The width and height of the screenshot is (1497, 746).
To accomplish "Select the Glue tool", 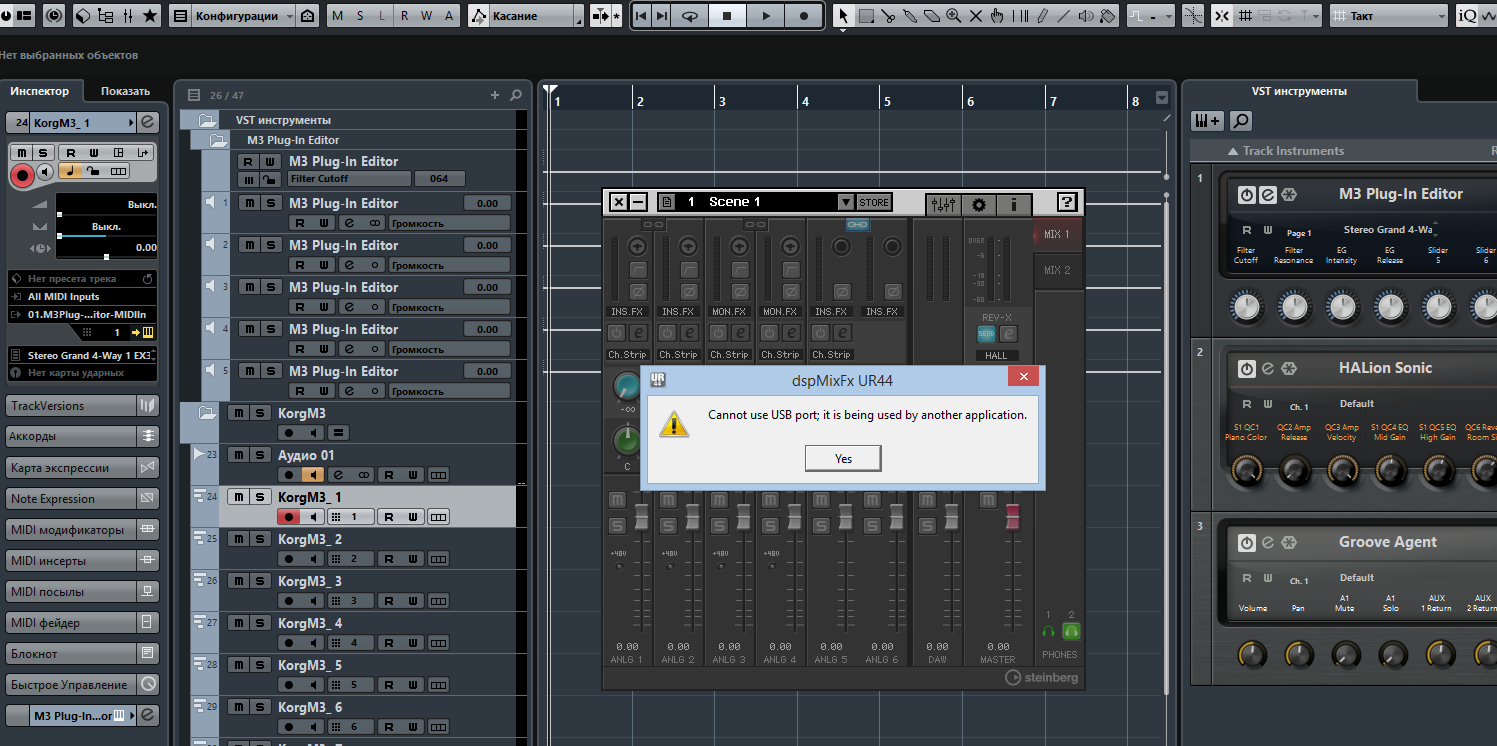I will click(x=910, y=16).
